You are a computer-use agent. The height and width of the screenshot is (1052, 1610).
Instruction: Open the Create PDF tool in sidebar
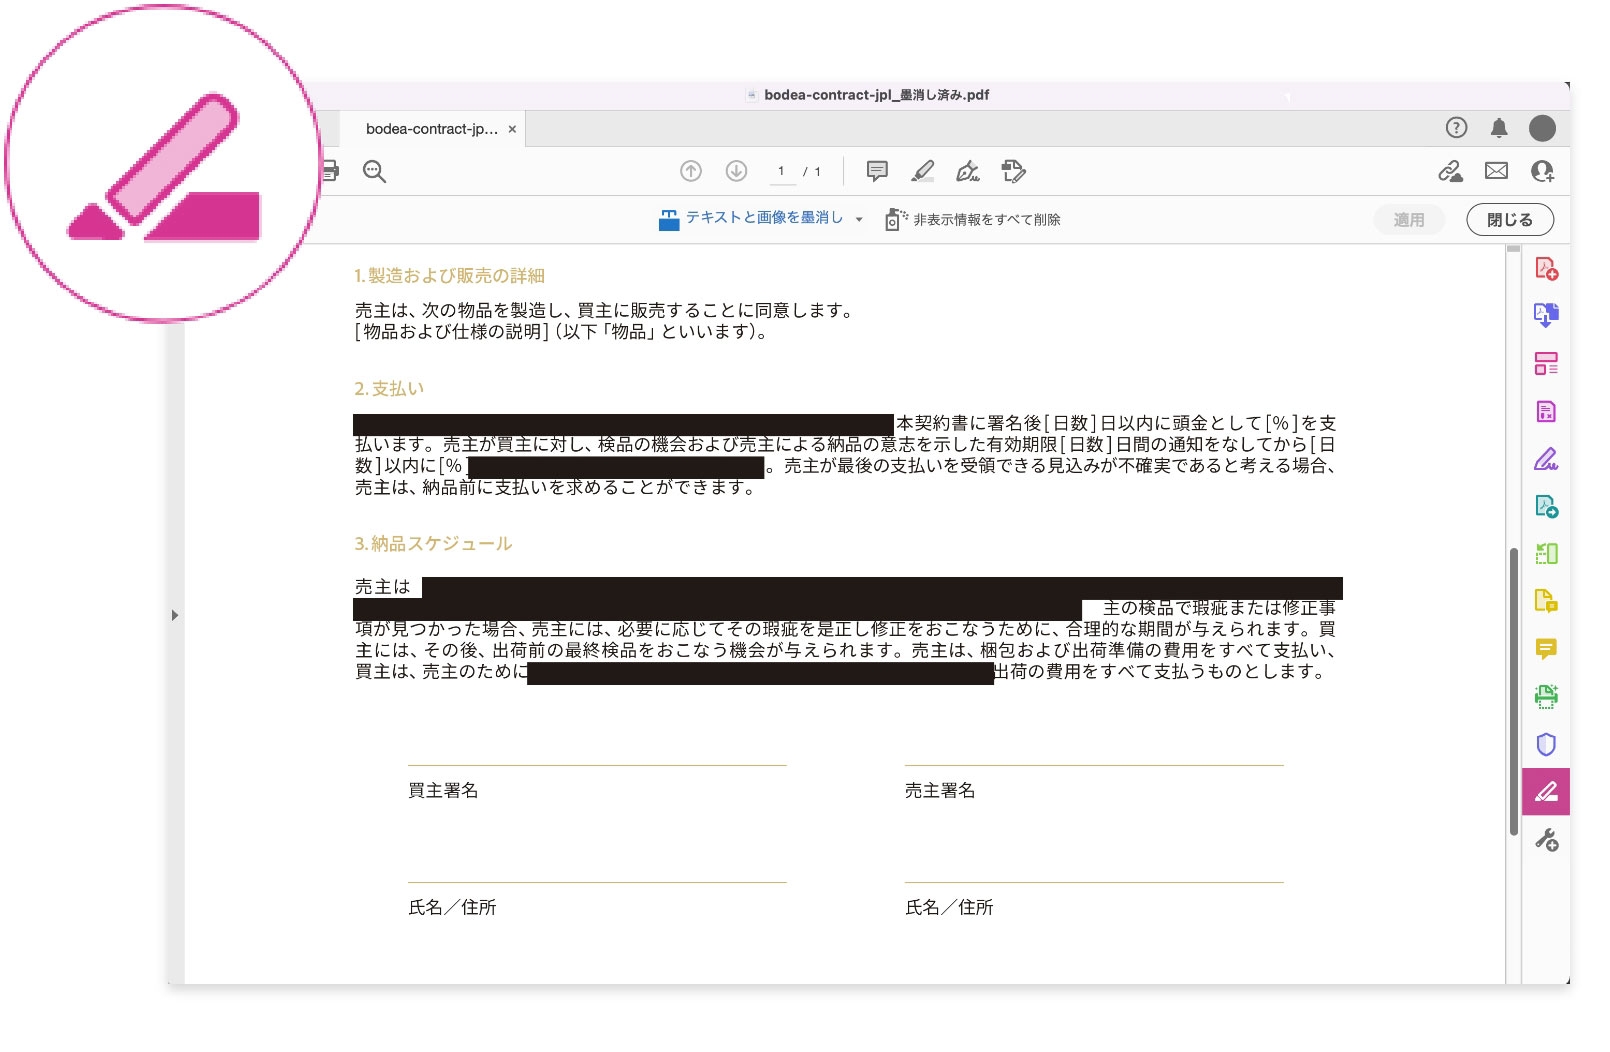pos(1546,269)
